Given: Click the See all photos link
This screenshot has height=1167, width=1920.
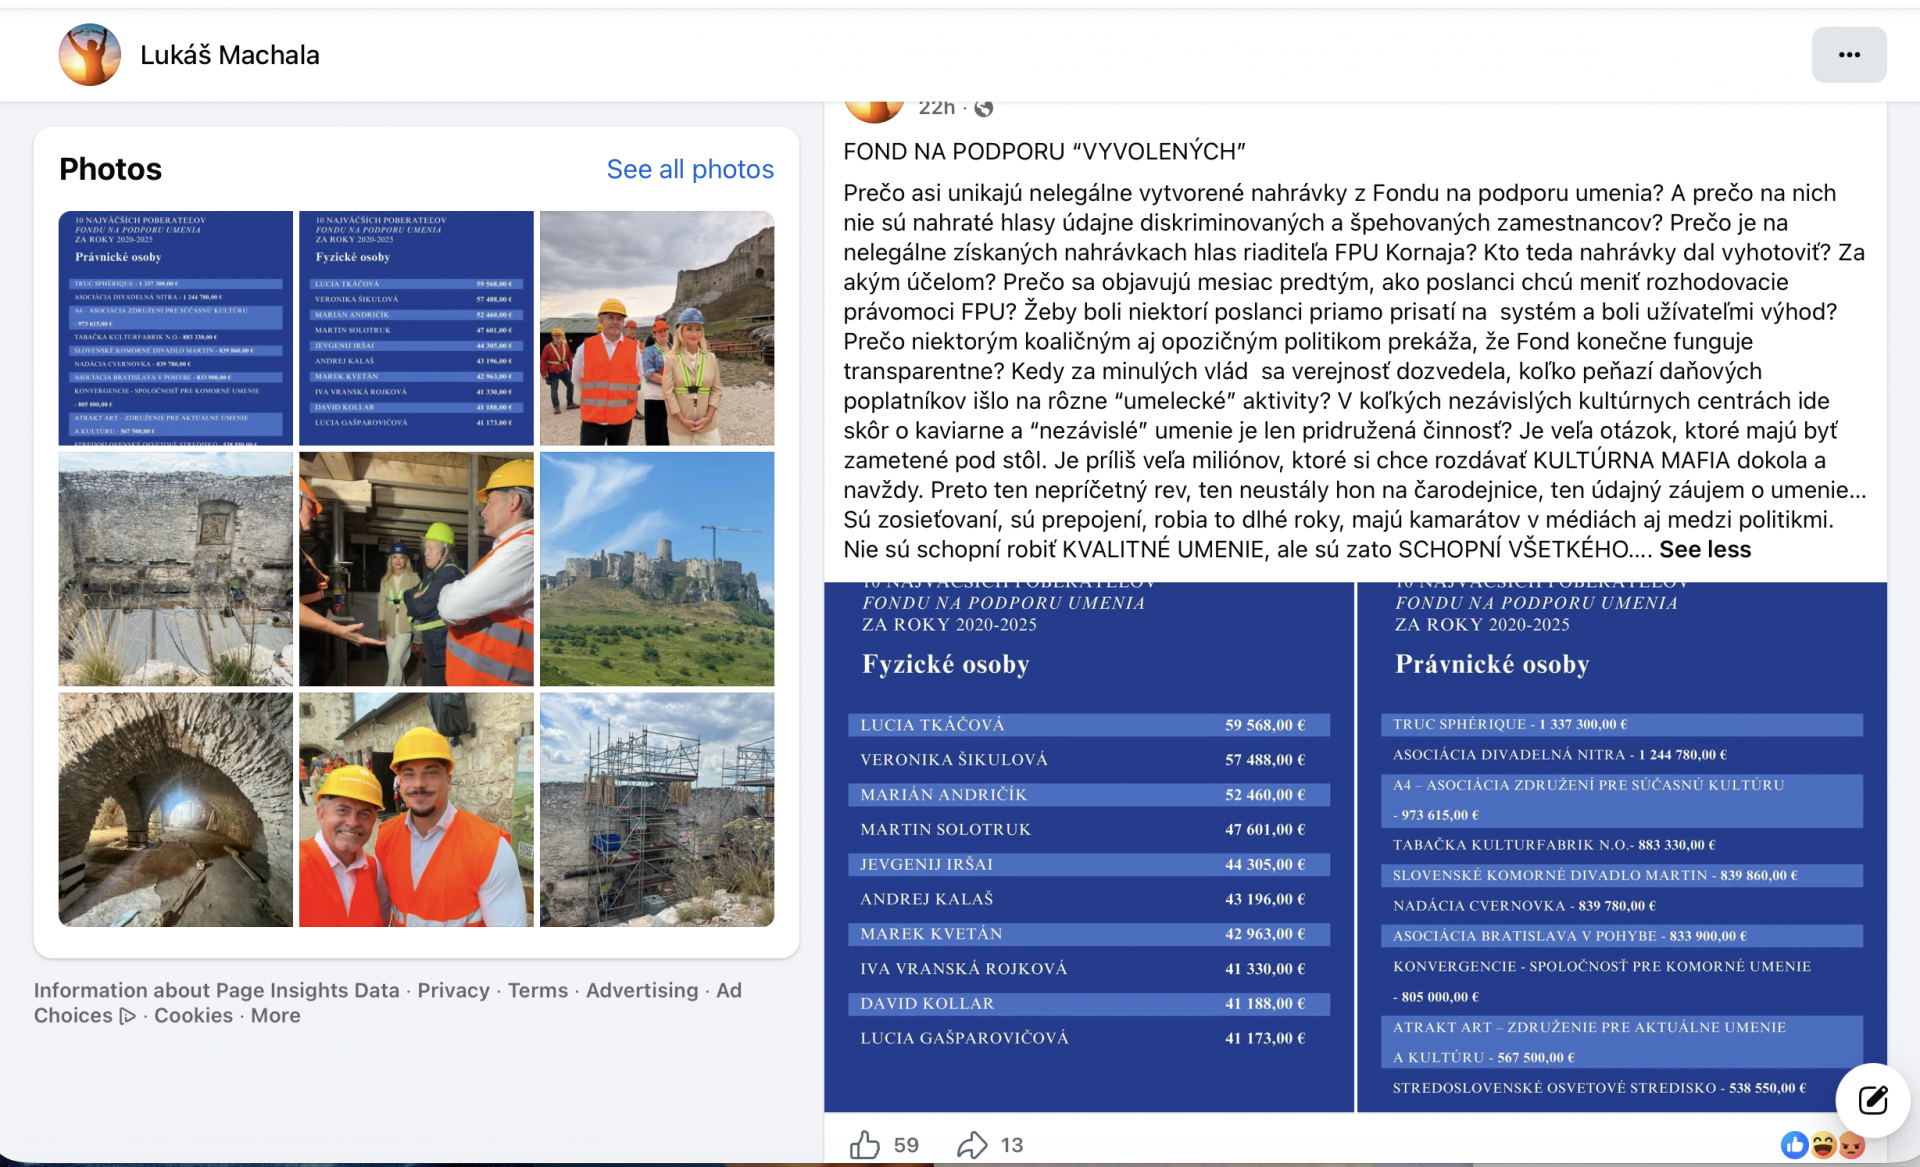Looking at the screenshot, I should coord(690,169).
